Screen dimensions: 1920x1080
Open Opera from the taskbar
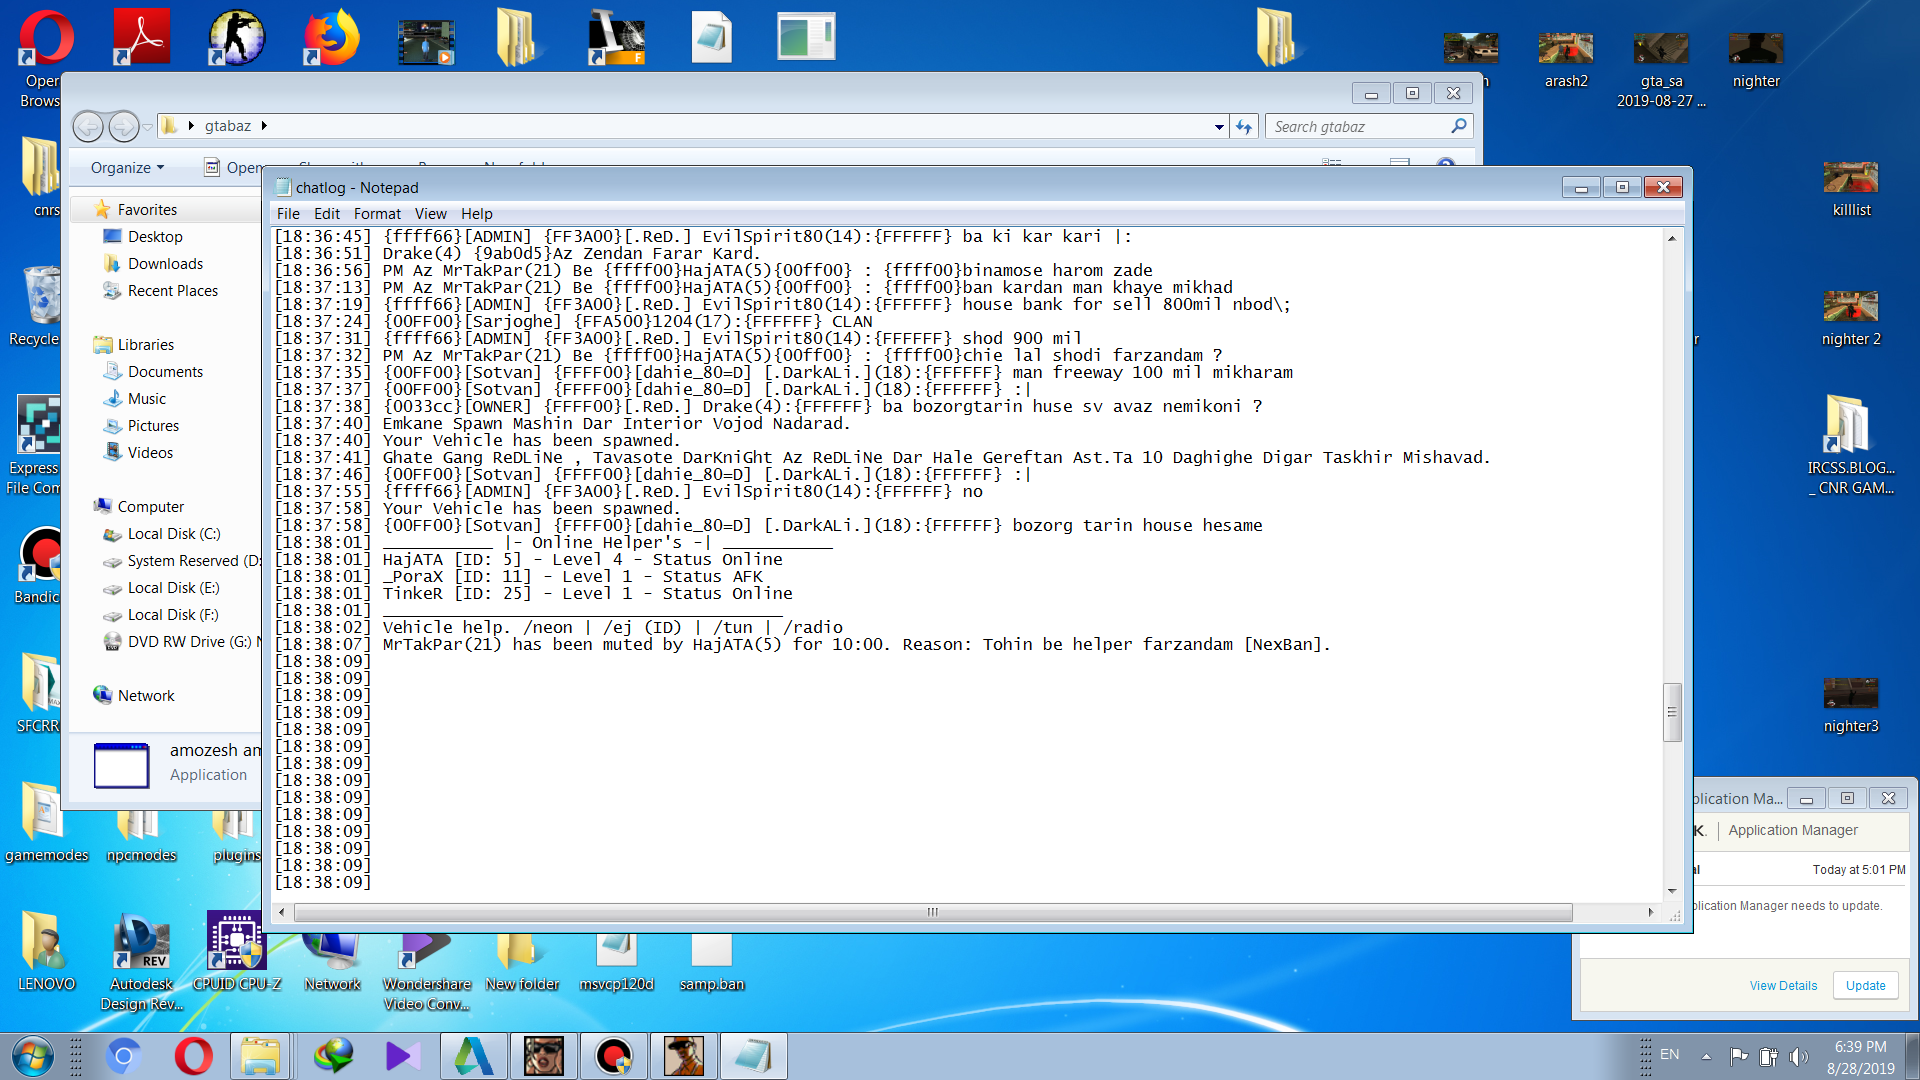194,1056
